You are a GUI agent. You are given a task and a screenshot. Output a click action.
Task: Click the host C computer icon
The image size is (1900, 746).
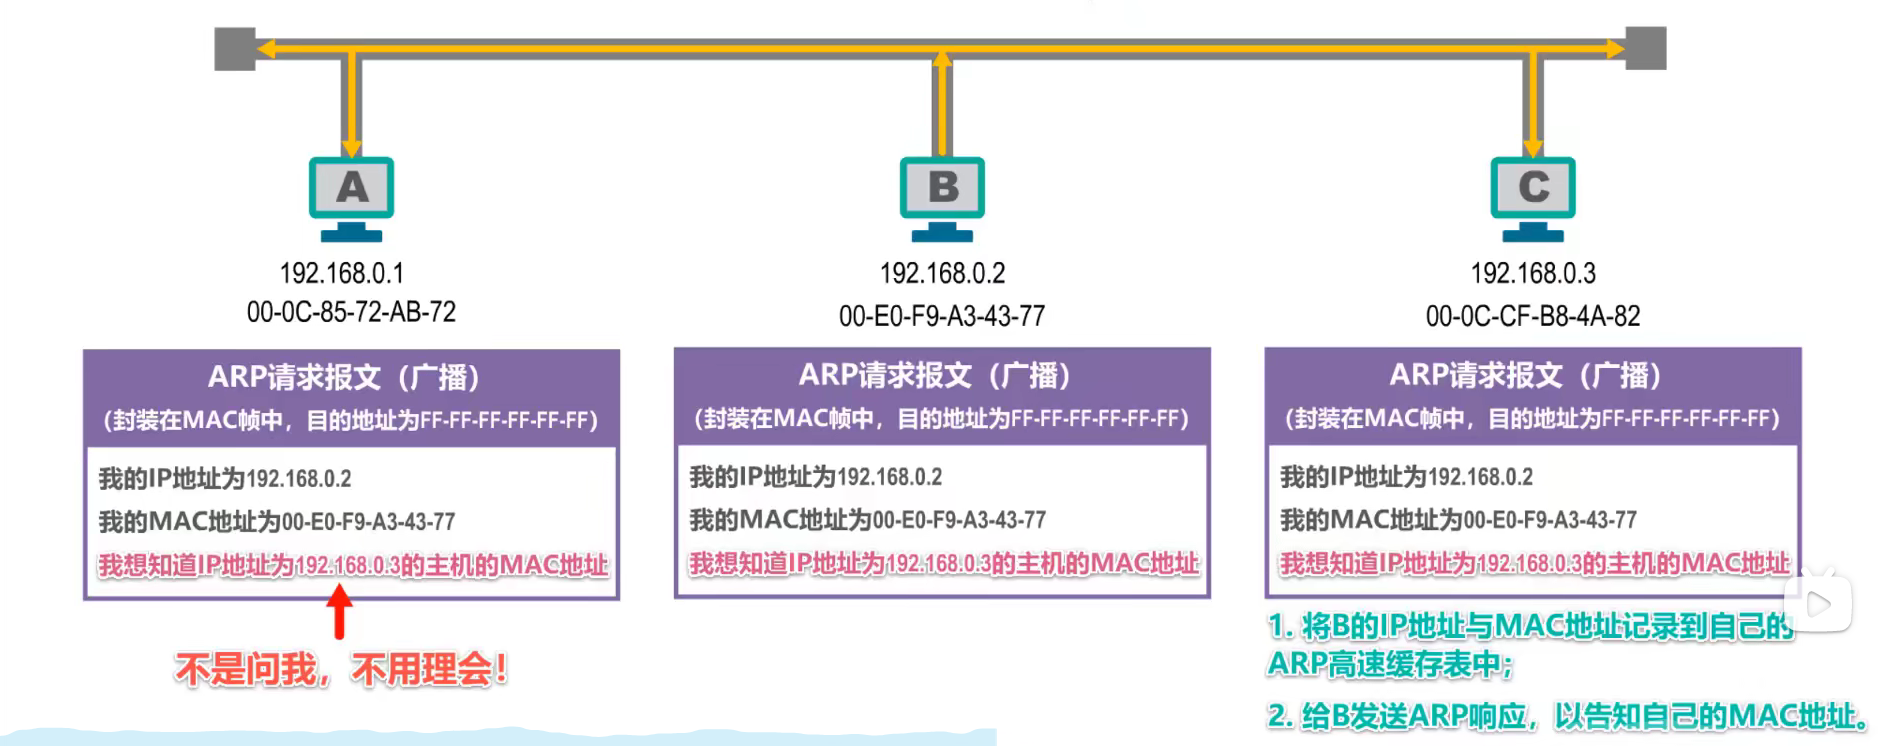coord(1533,200)
